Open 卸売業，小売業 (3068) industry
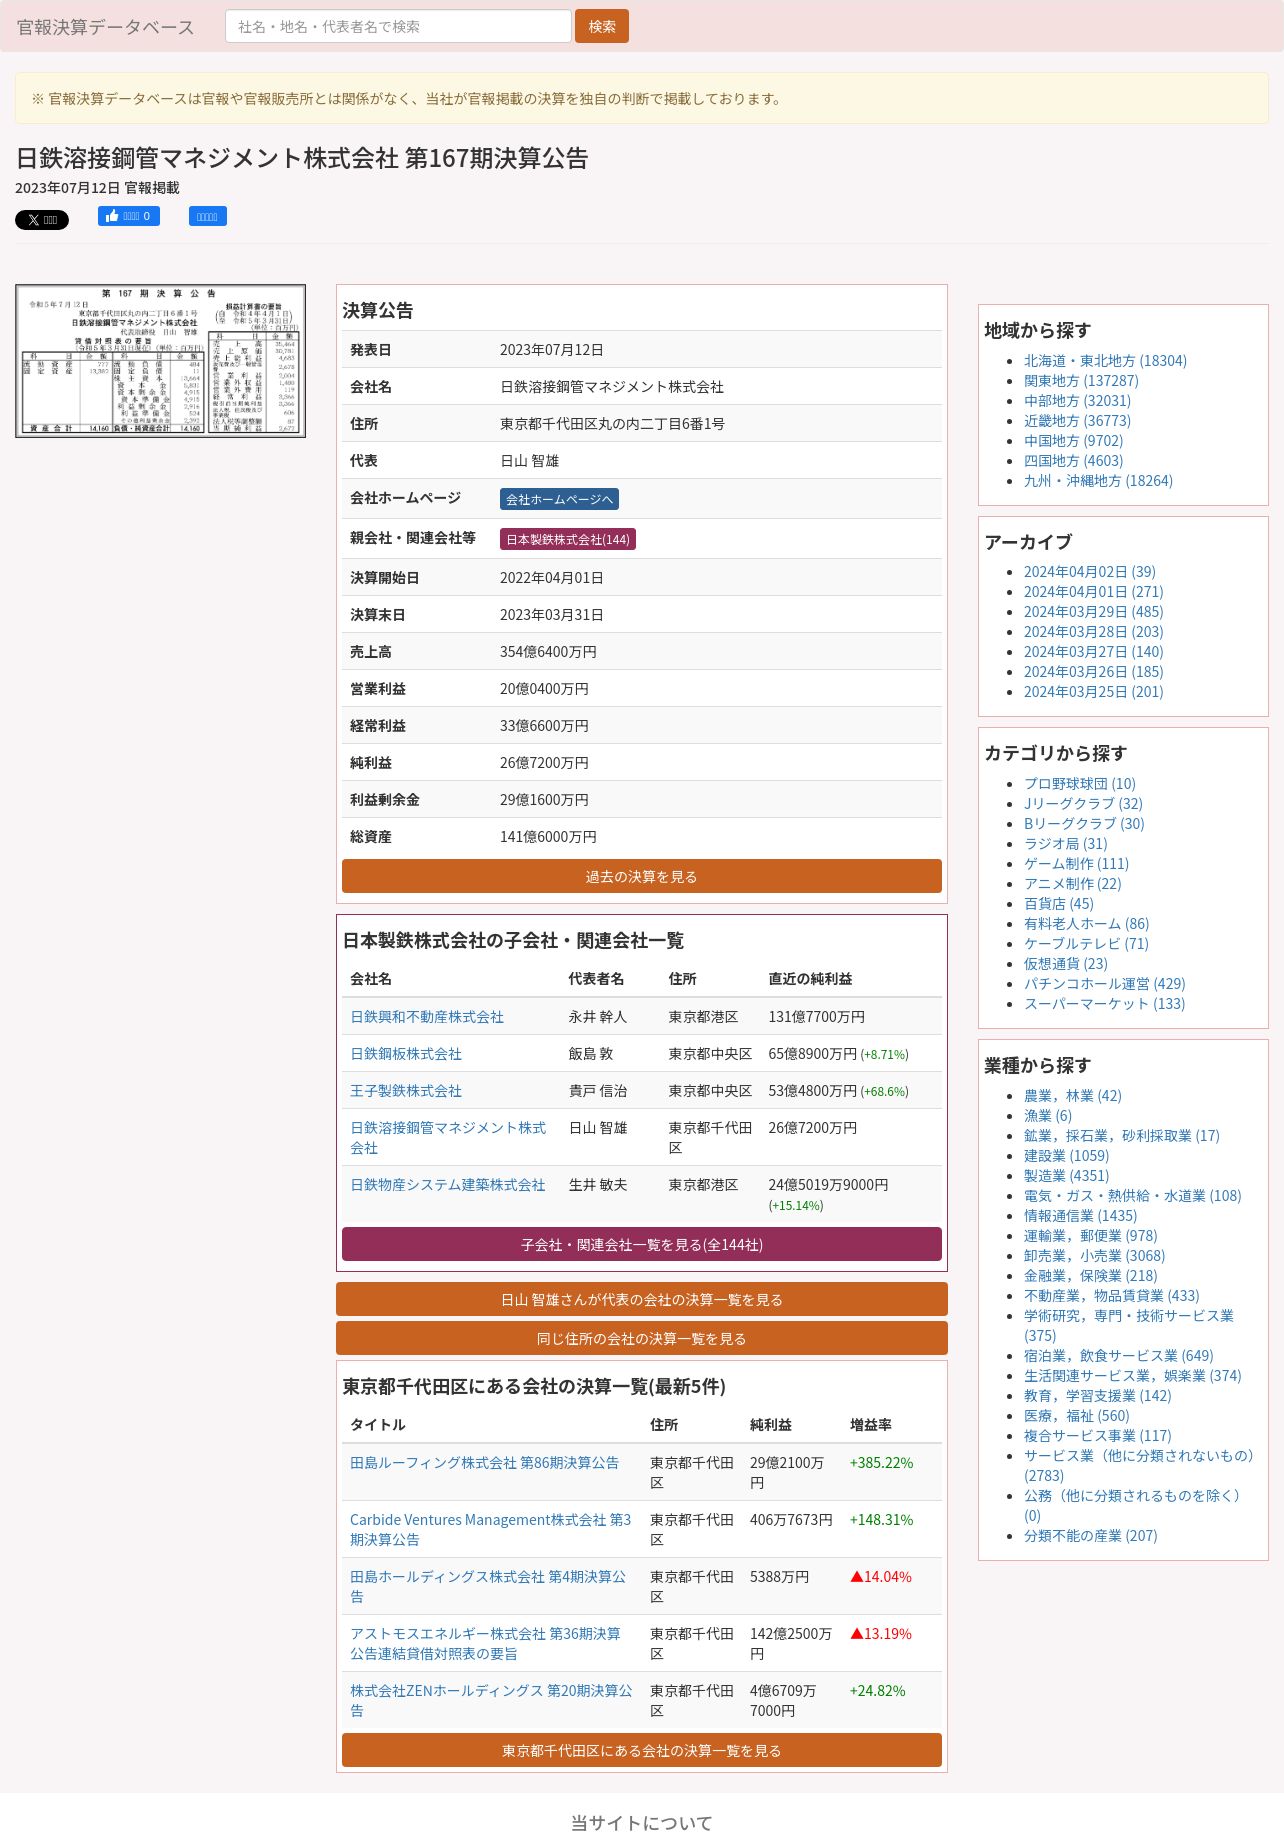 tap(1094, 1256)
